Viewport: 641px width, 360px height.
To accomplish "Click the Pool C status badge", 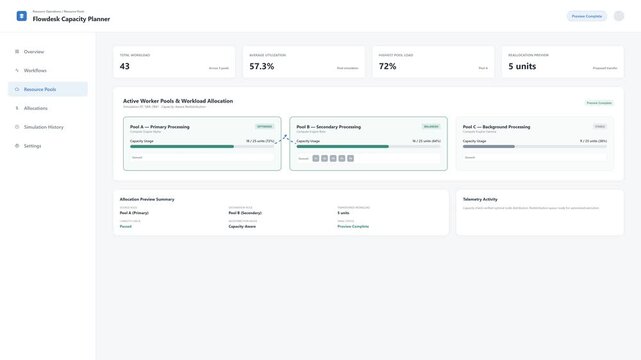I will tap(600, 126).
